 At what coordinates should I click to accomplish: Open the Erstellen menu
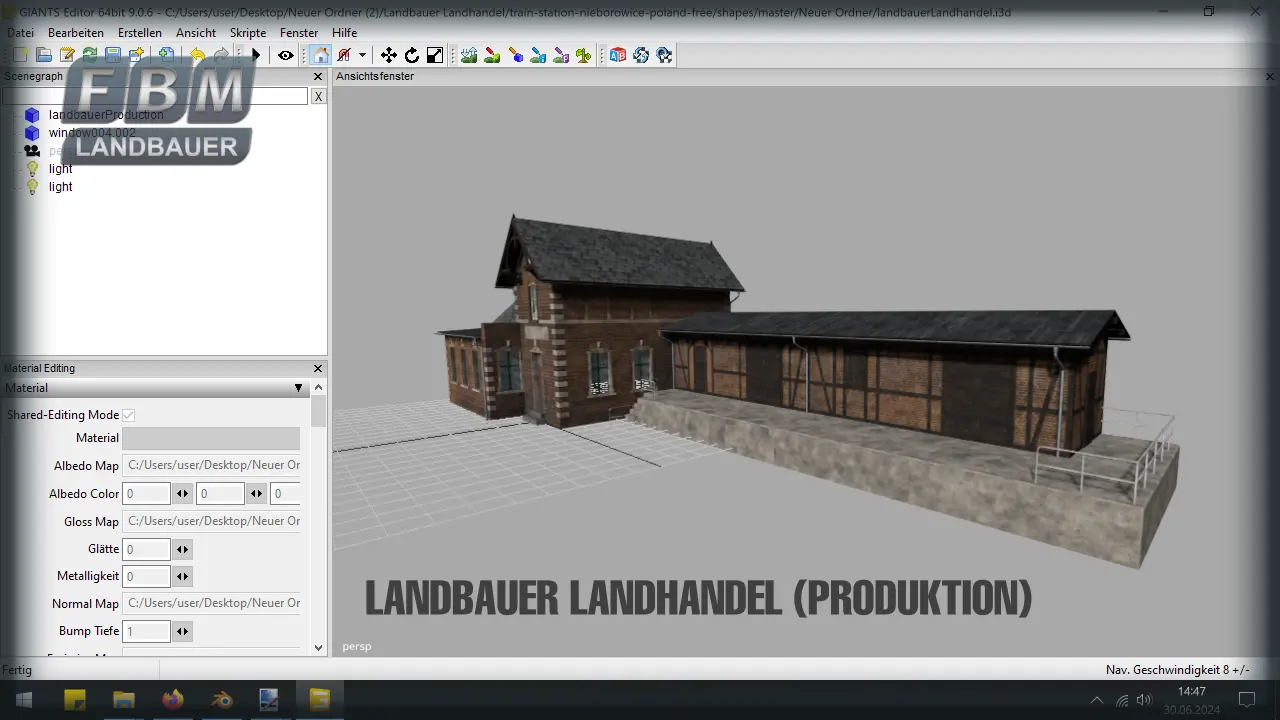tap(140, 33)
